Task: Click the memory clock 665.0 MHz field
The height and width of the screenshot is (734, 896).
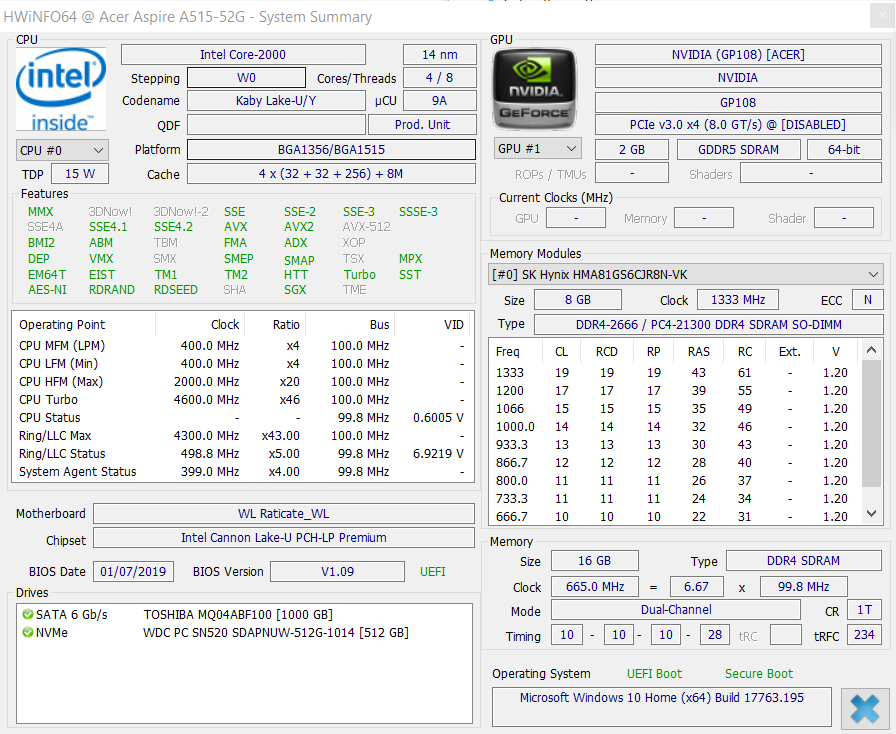Action: click(x=594, y=587)
